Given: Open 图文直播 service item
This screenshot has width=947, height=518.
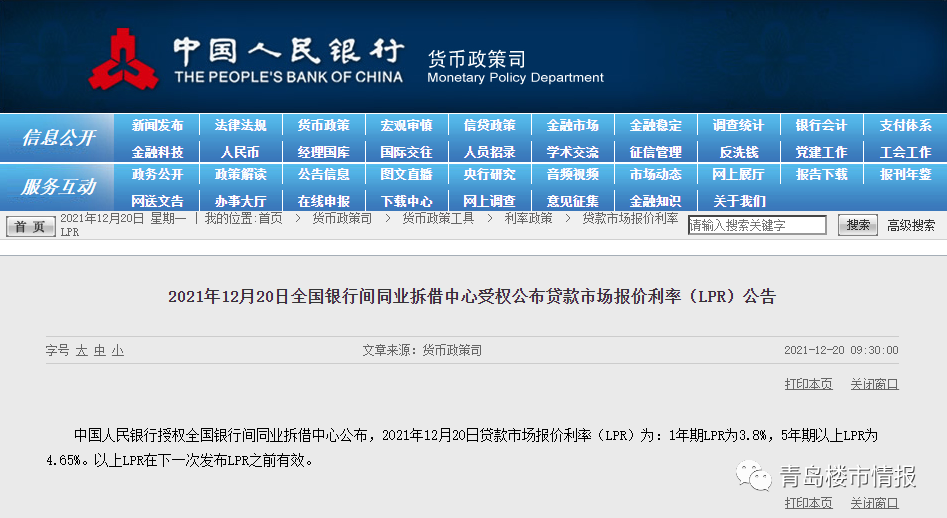Looking at the screenshot, I should [x=406, y=174].
